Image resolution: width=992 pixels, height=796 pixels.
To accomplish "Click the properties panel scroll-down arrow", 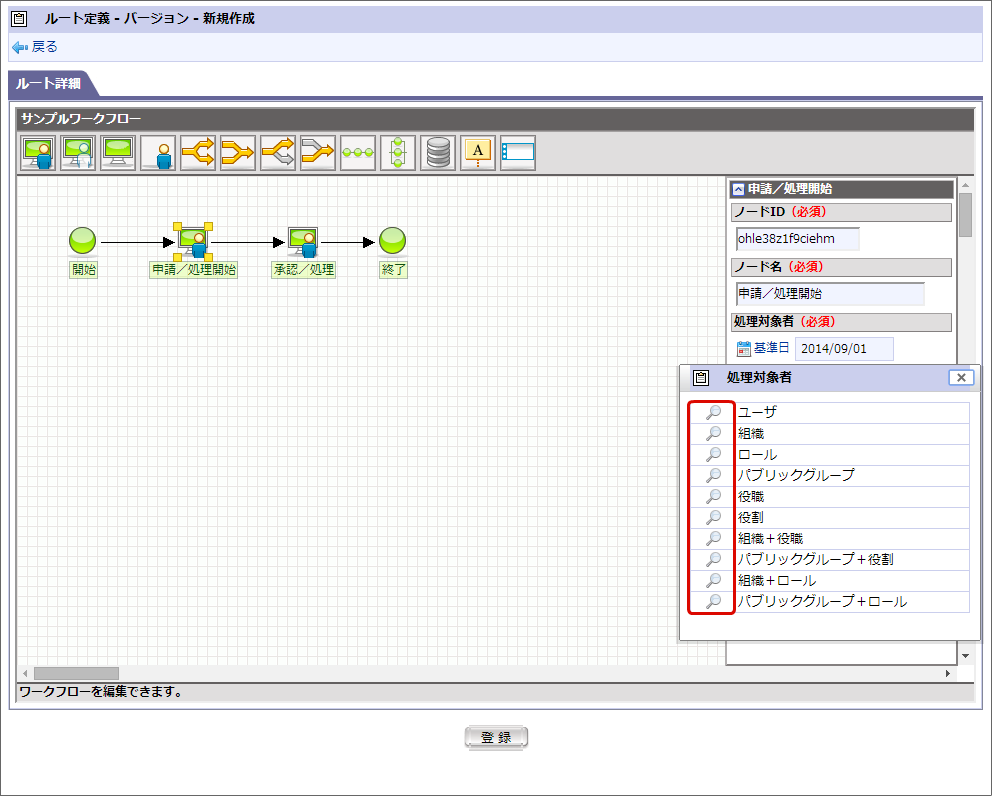I will pos(965,656).
